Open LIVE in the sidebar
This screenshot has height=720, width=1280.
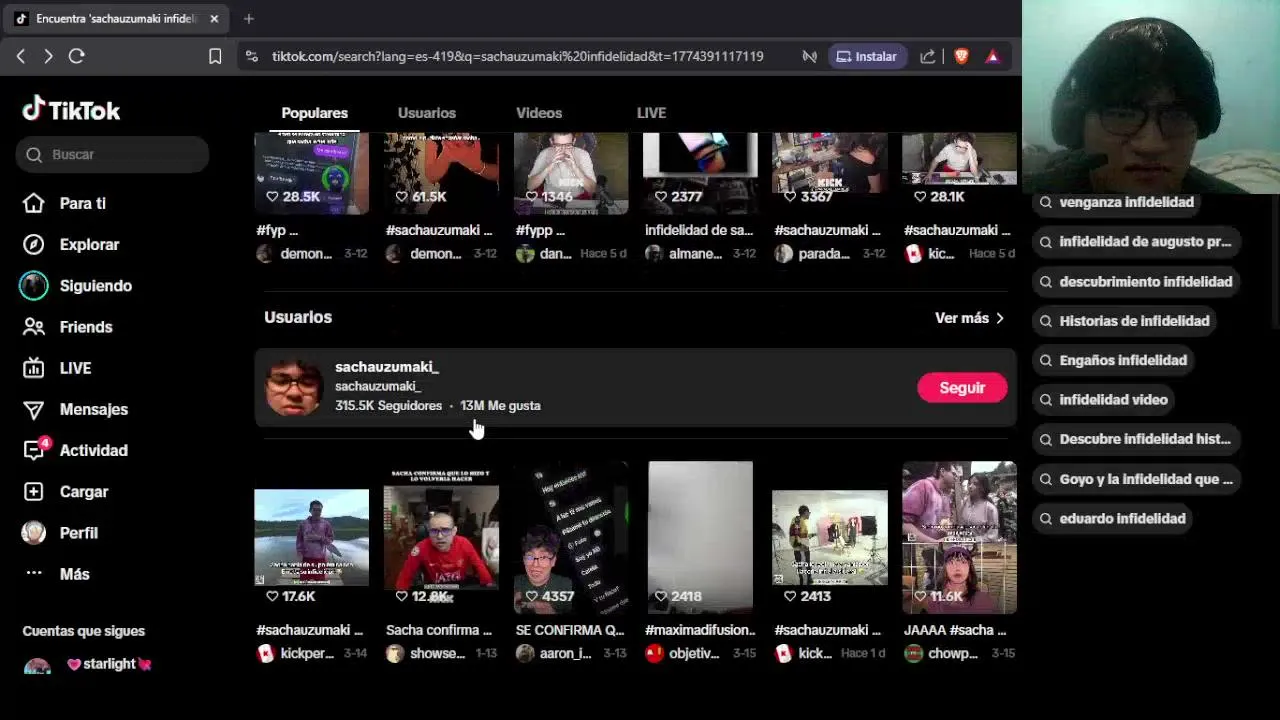pyautogui.click(x=75, y=368)
